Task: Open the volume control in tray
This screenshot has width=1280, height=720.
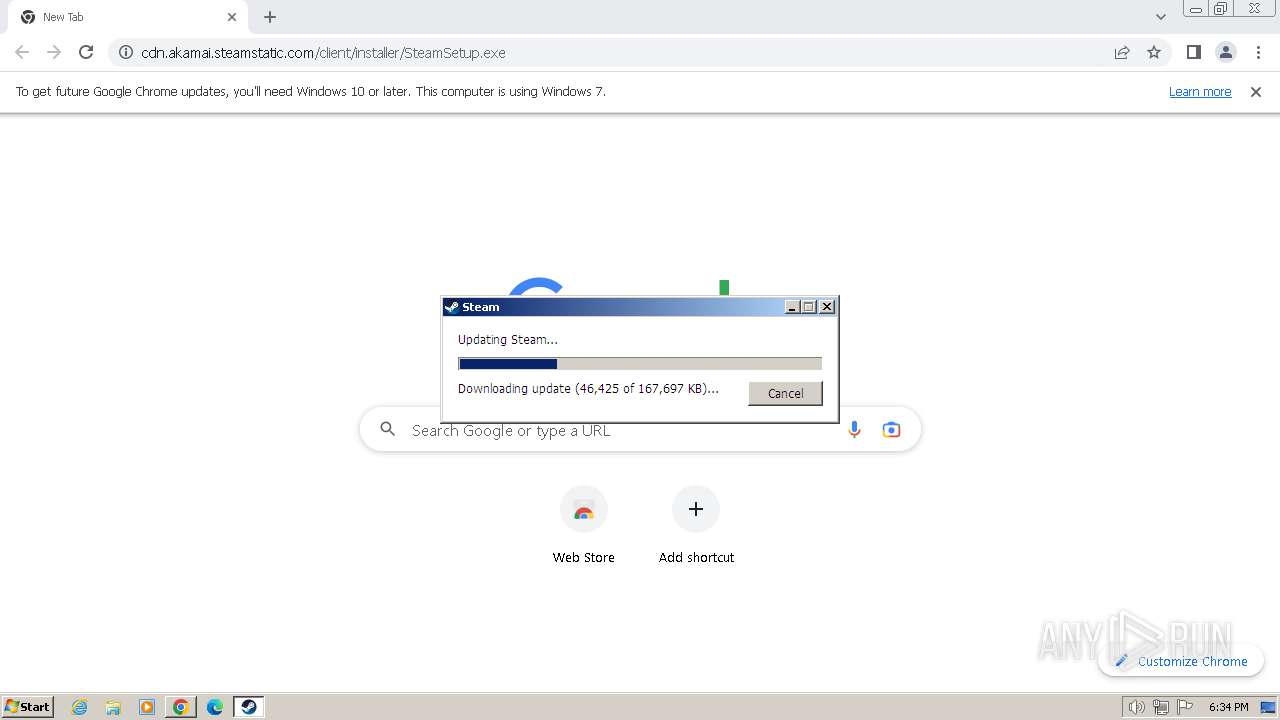Action: point(1136,707)
